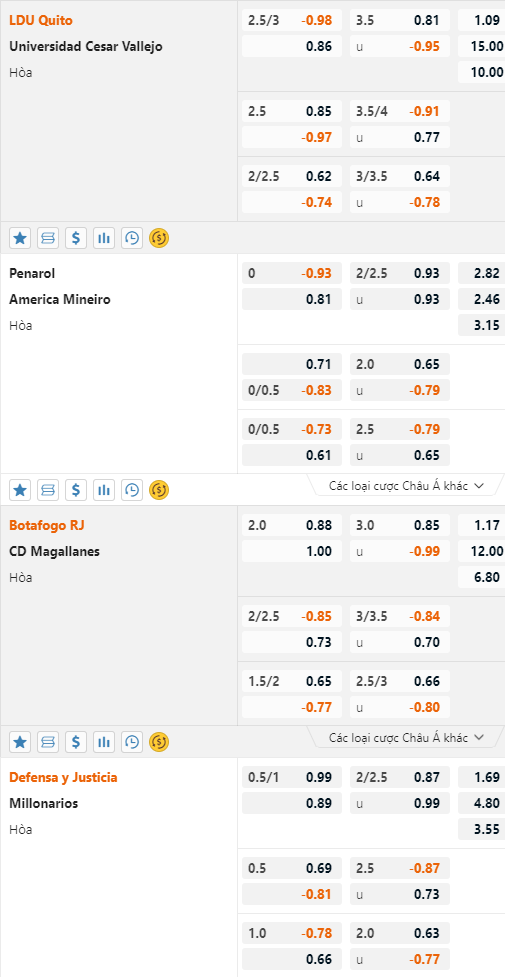505x977 pixels.
Task: Open the Defensa y Justicia team link
Action: [x=63, y=777]
